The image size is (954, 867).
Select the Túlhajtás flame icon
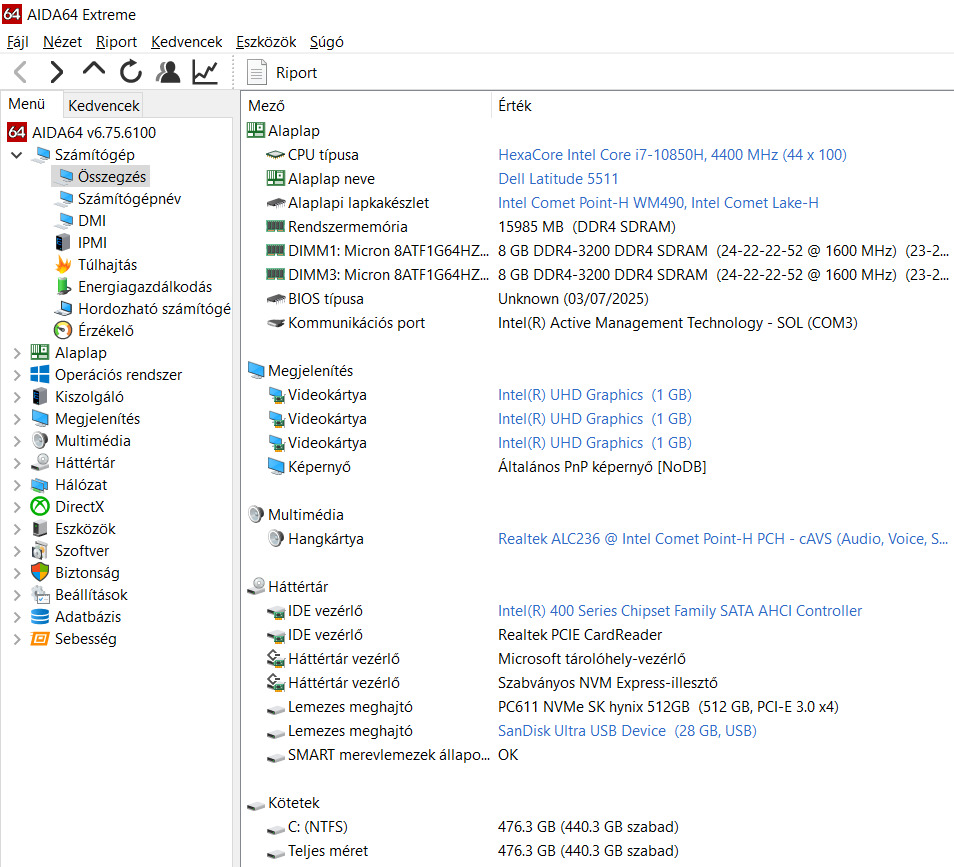[x=63, y=264]
